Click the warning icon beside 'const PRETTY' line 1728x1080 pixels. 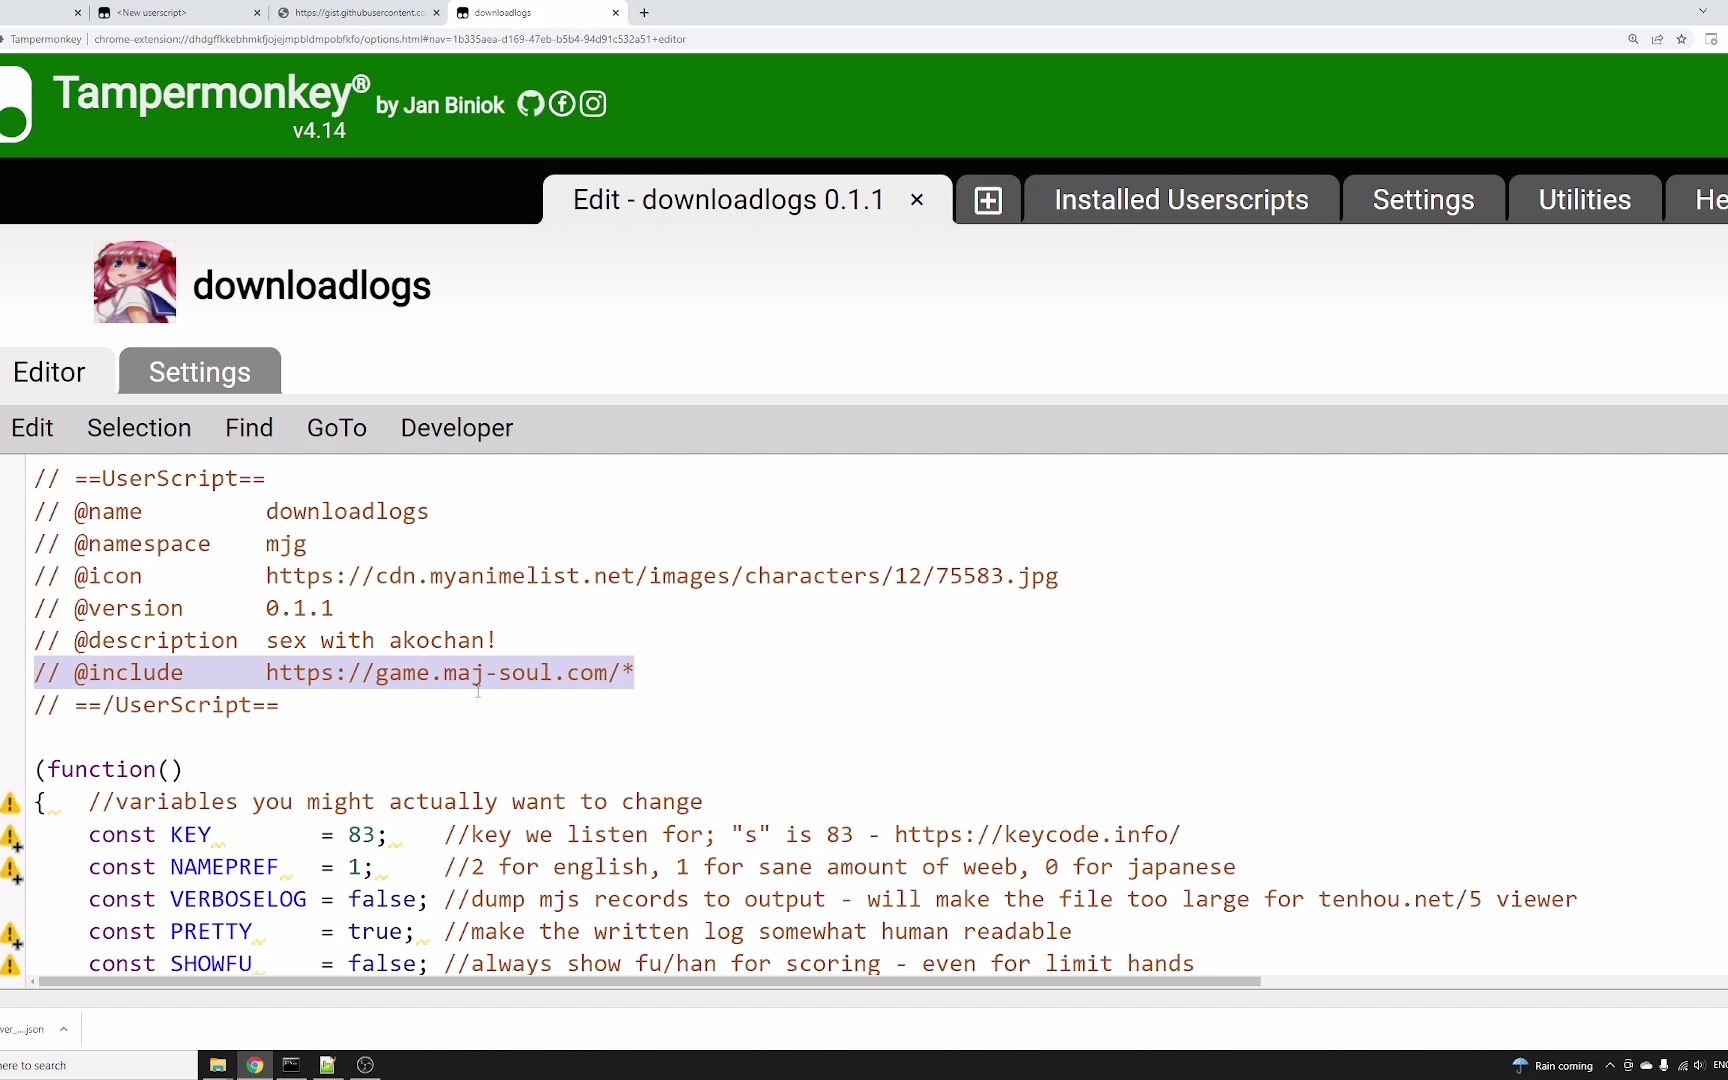(x=10, y=935)
